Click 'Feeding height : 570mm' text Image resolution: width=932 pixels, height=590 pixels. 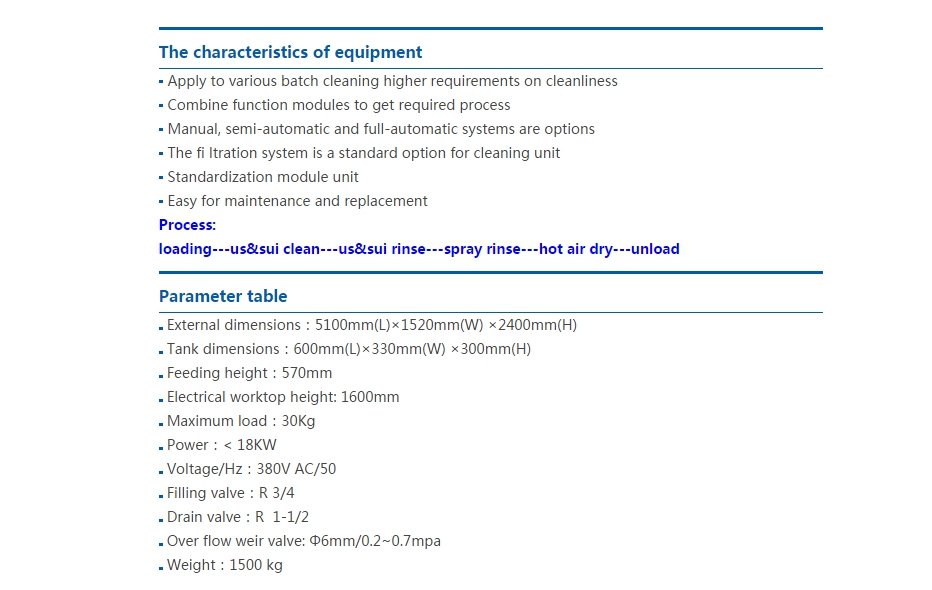coord(249,373)
